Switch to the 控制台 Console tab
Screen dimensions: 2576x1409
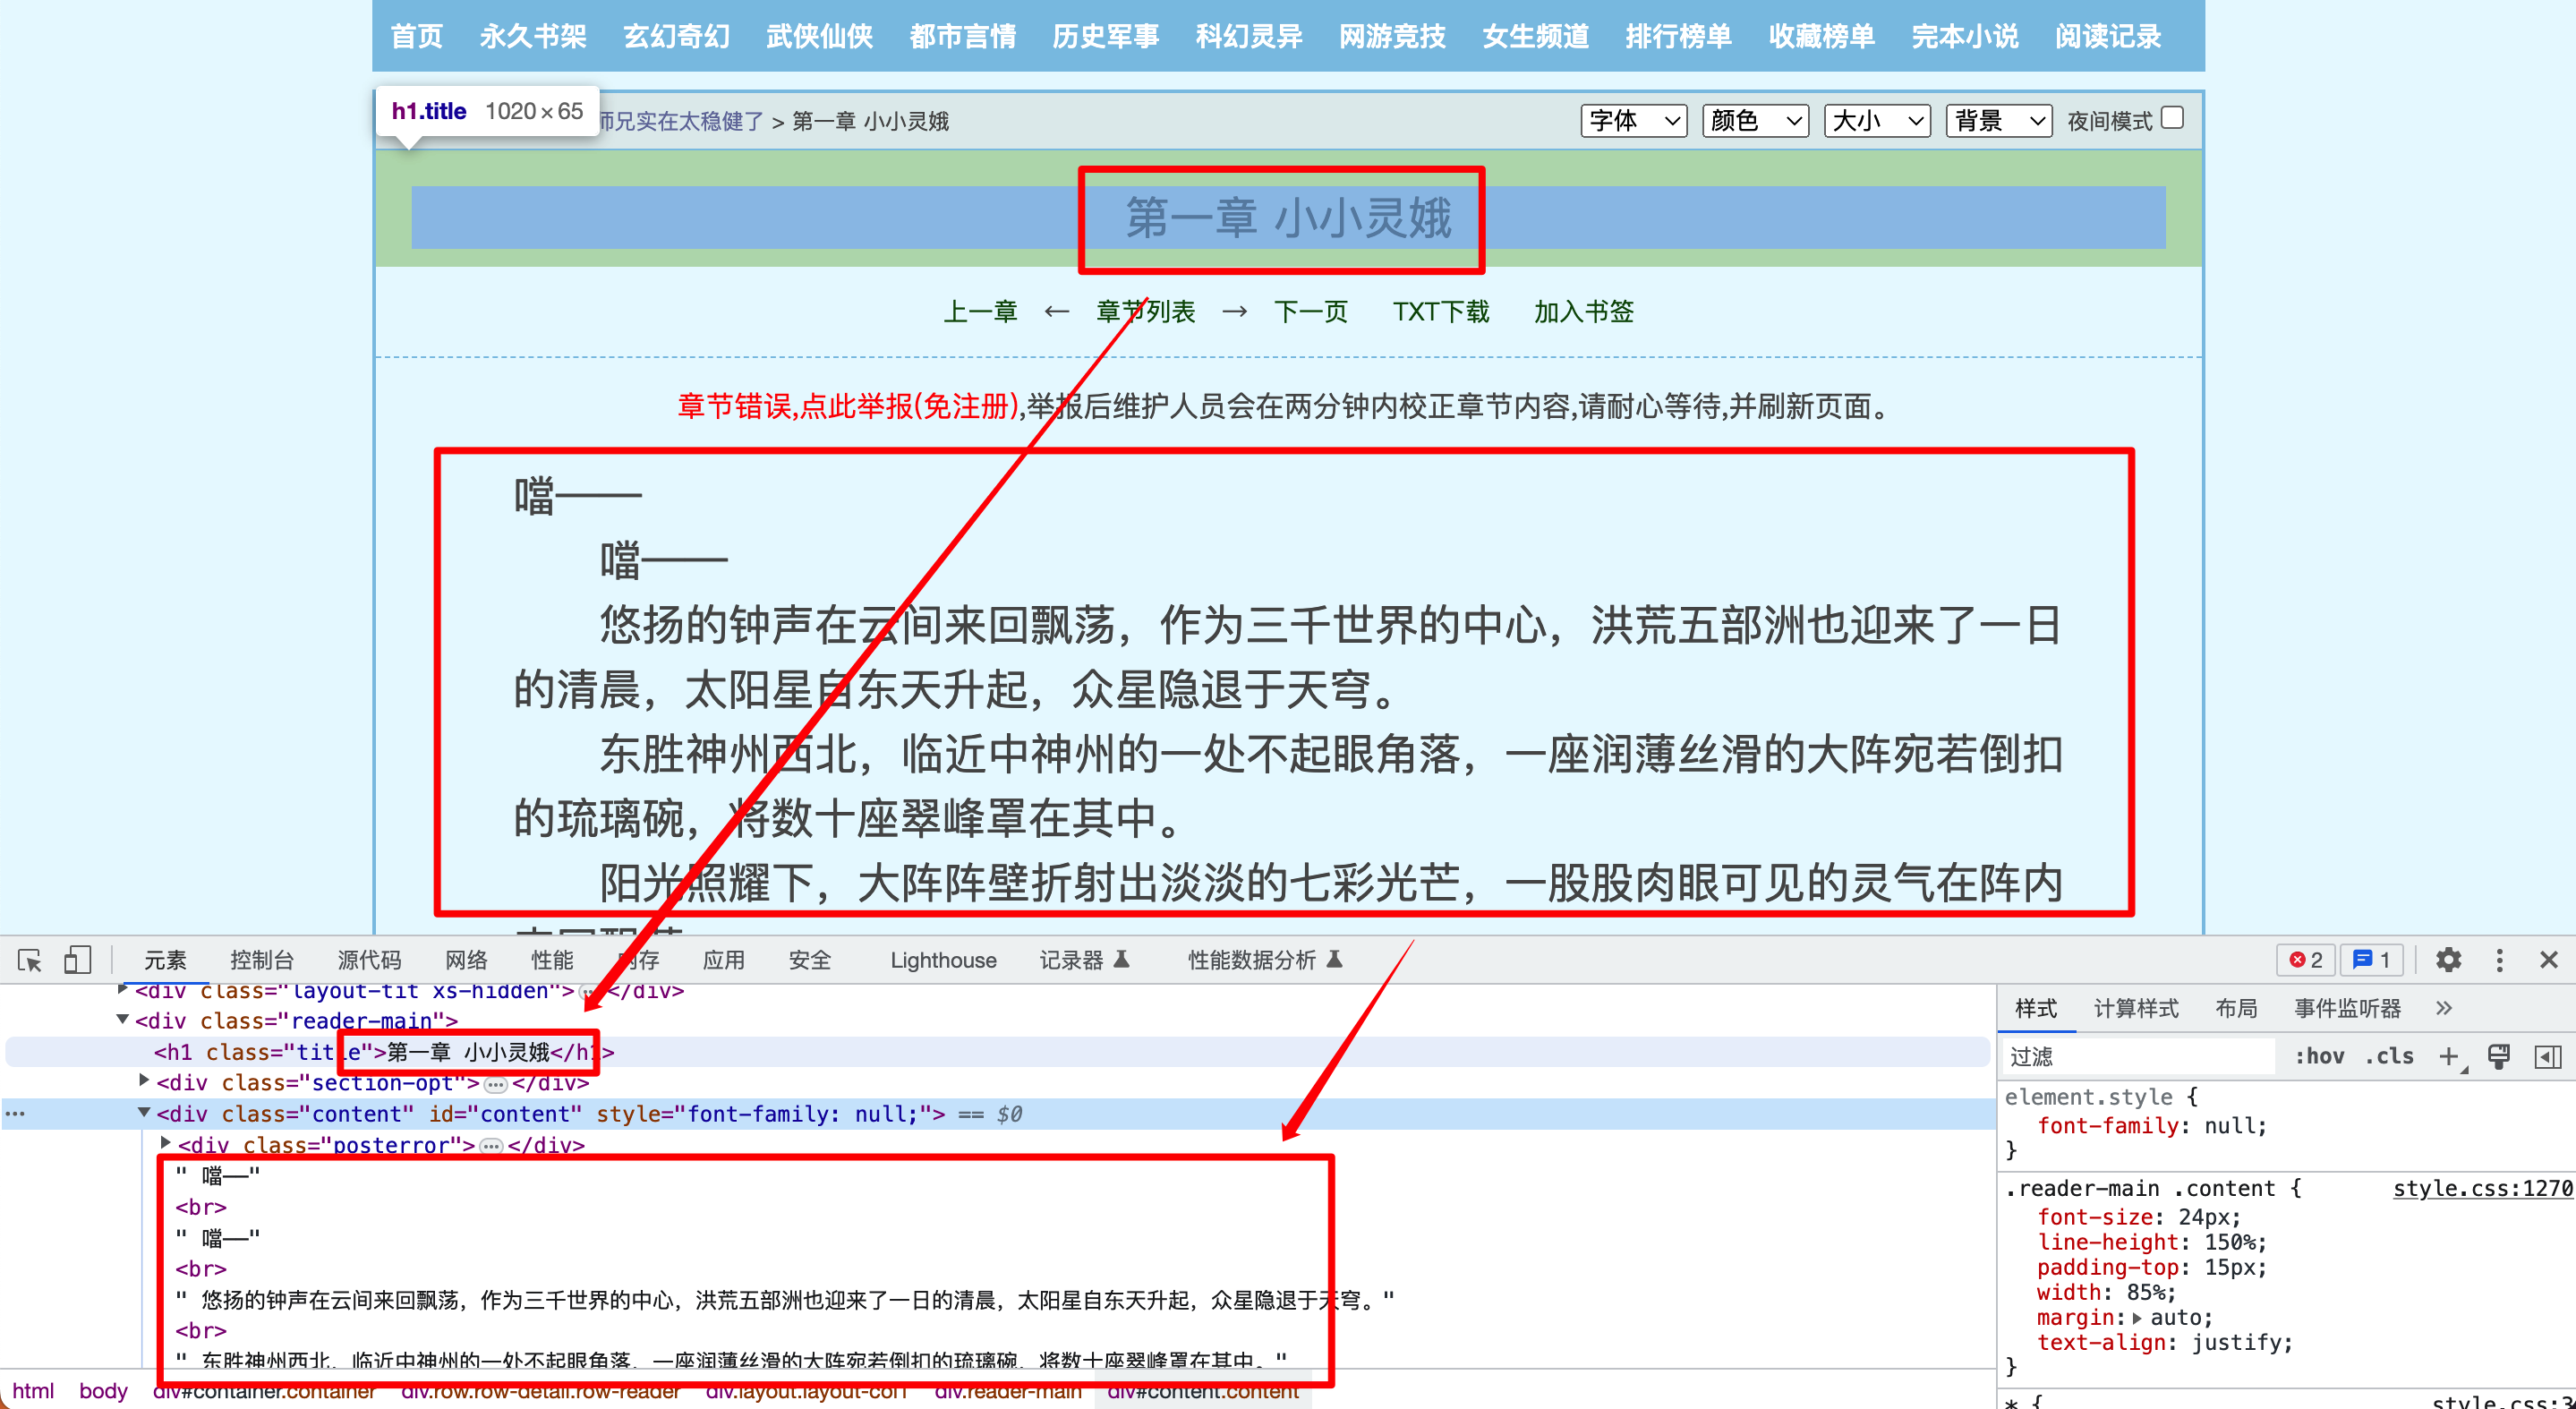pyautogui.click(x=262, y=960)
